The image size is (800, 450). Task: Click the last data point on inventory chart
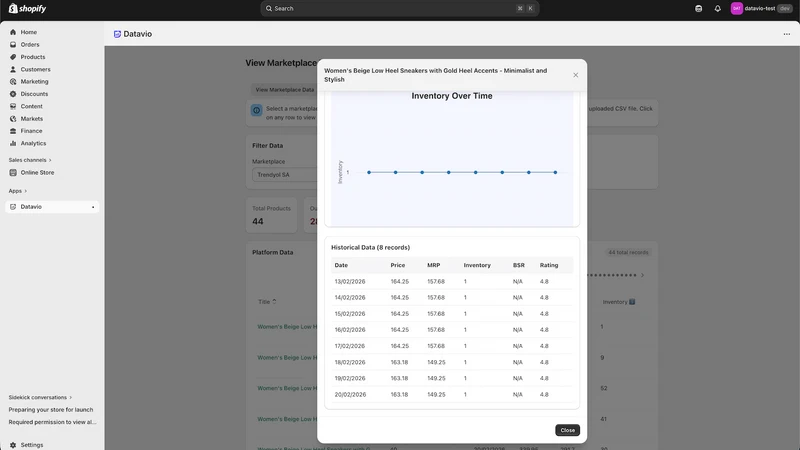pyautogui.click(x=555, y=172)
